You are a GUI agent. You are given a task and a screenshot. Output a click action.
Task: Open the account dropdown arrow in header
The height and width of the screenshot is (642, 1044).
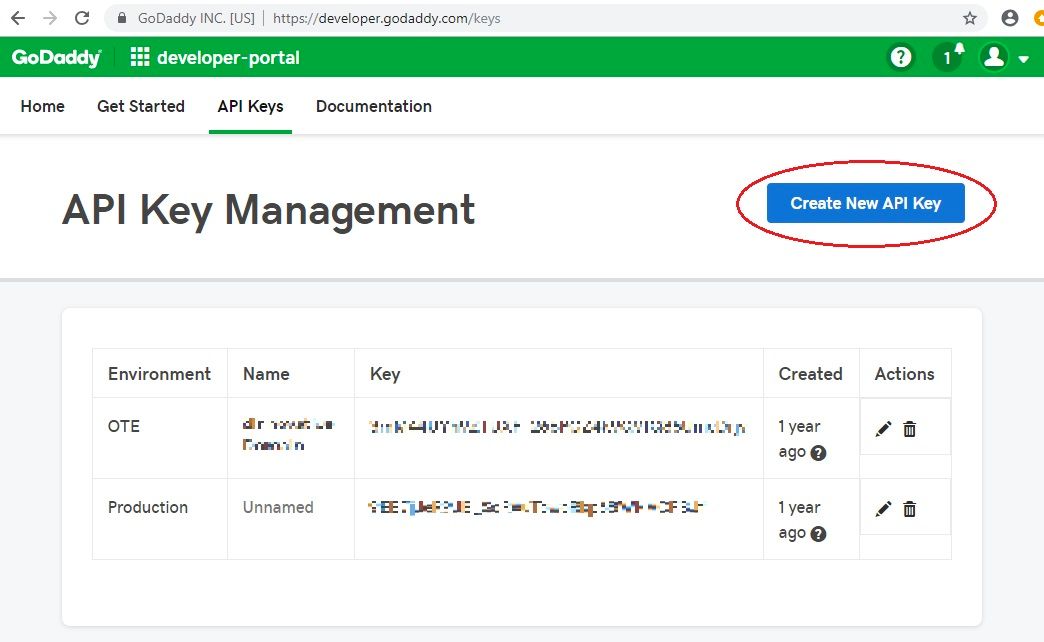[1025, 57]
